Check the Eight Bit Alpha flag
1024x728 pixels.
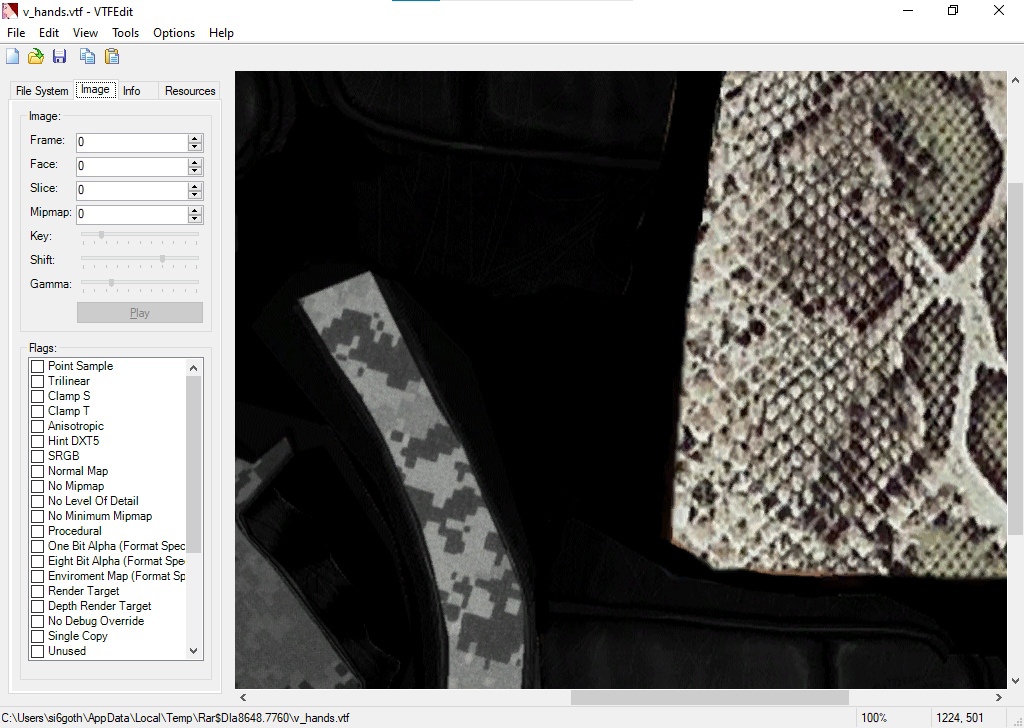(38, 562)
